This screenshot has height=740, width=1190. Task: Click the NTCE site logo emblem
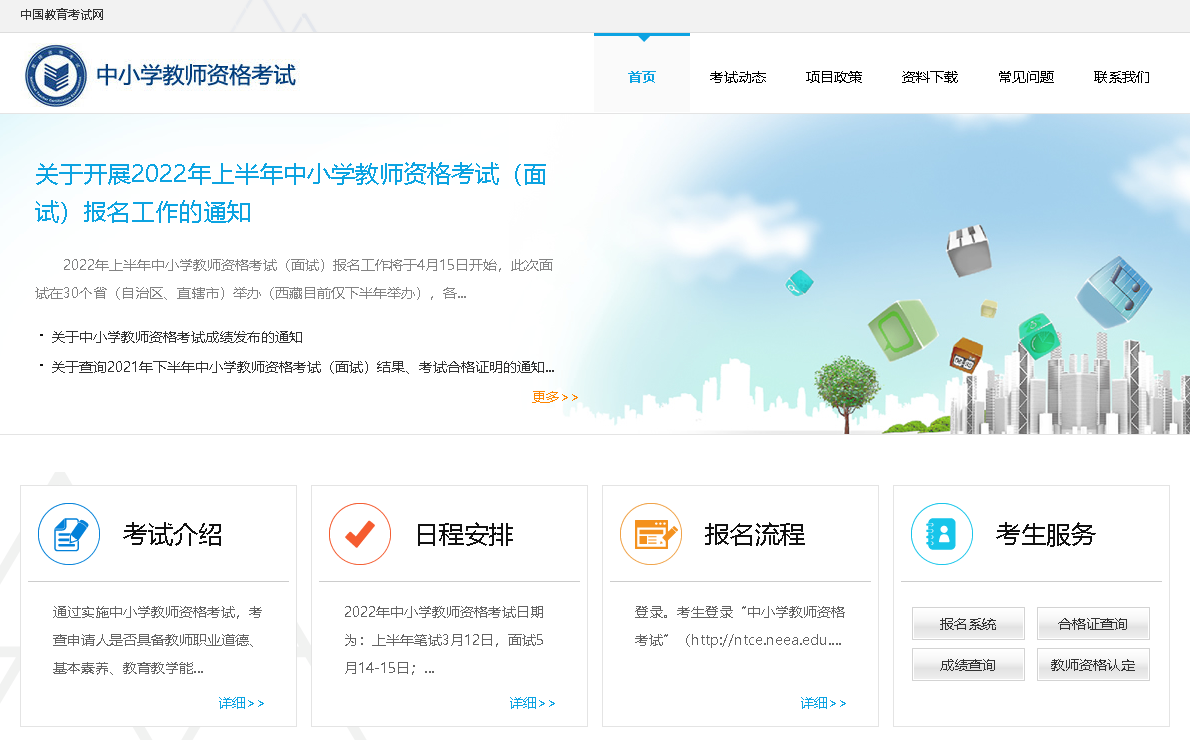(56, 76)
